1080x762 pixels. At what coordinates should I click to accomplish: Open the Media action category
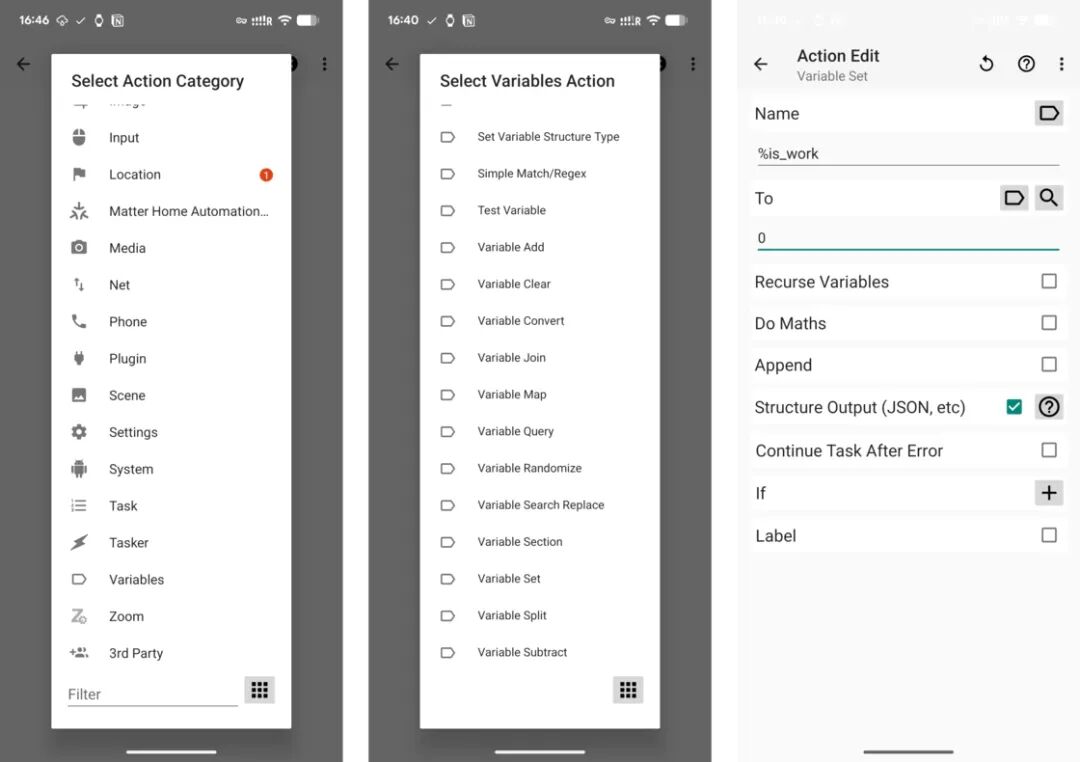[x=171, y=248]
